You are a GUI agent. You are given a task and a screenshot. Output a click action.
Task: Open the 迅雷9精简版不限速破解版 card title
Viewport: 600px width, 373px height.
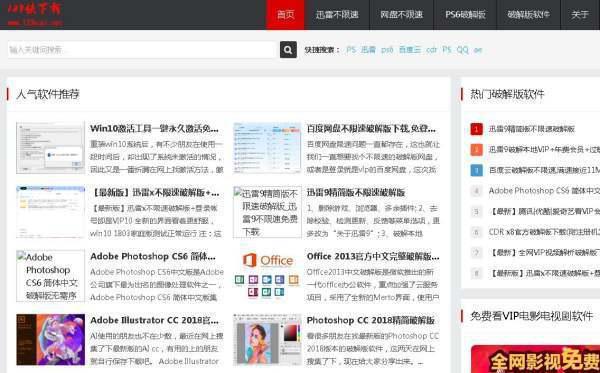click(x=356, y=192)
